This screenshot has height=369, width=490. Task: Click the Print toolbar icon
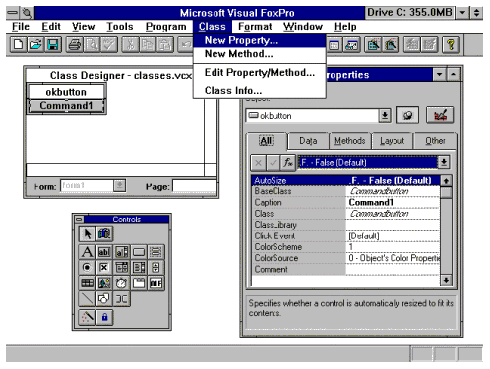tap(75, 45)
